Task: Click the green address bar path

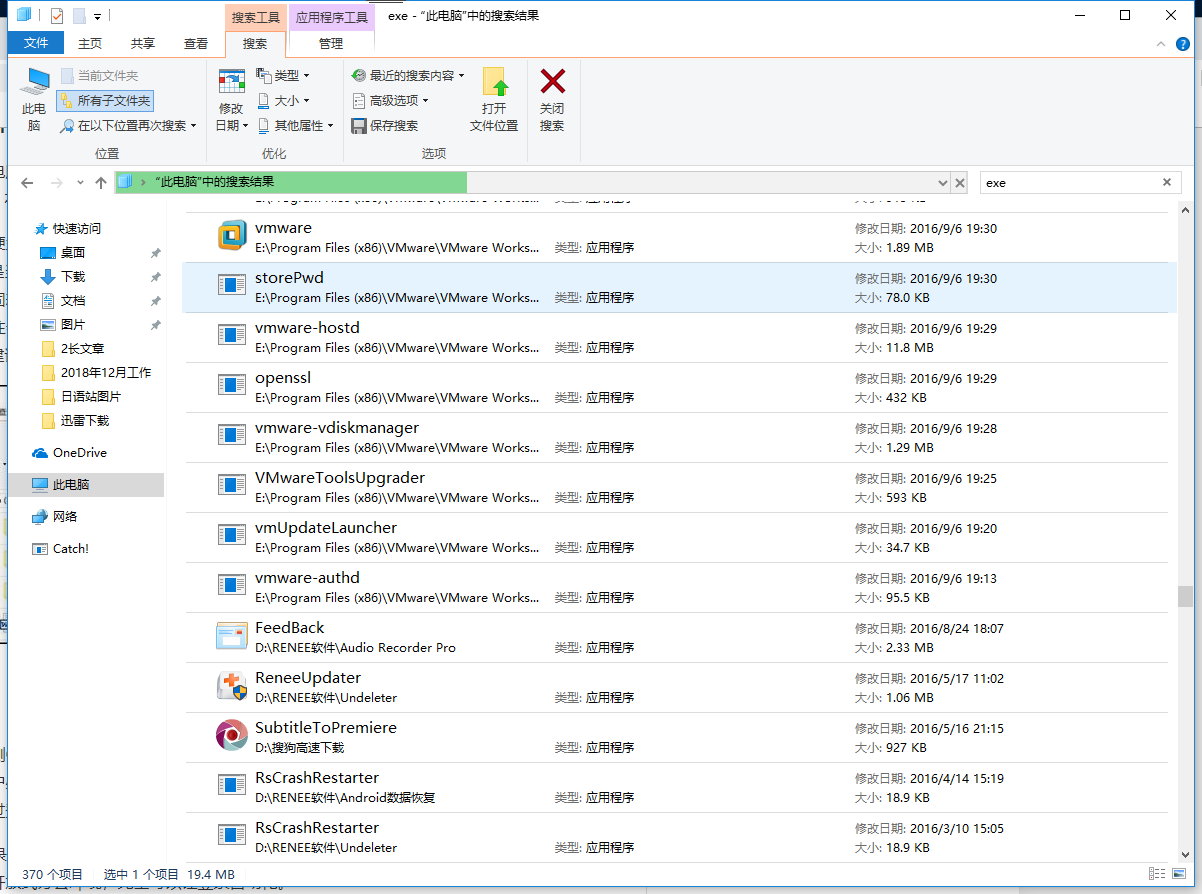Action: point(291,182)
